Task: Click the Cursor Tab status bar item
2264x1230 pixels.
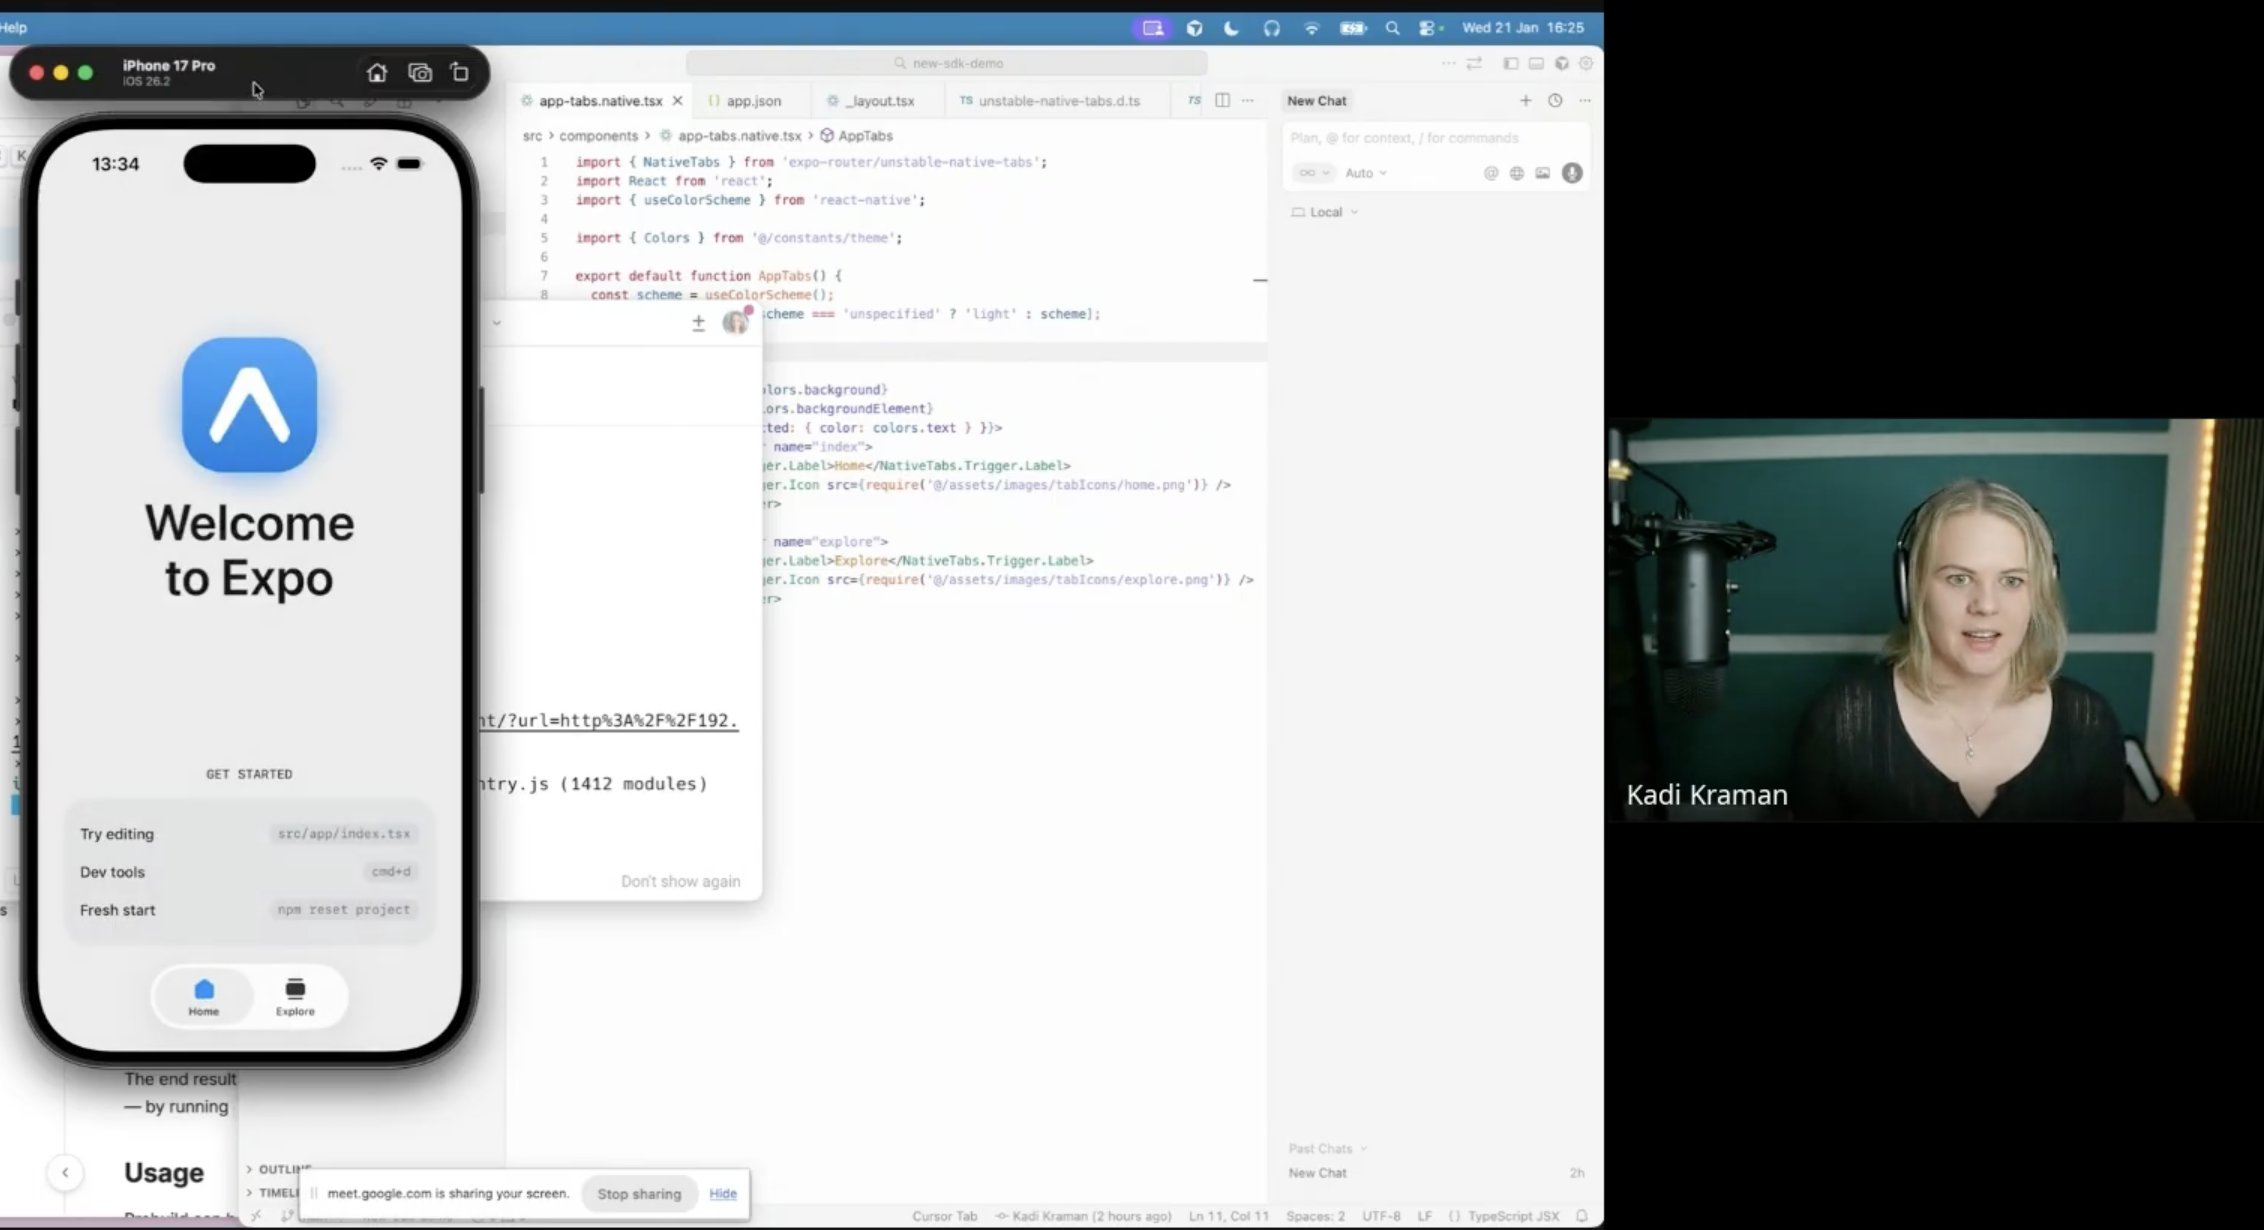Action: (x=944, y=1216)
